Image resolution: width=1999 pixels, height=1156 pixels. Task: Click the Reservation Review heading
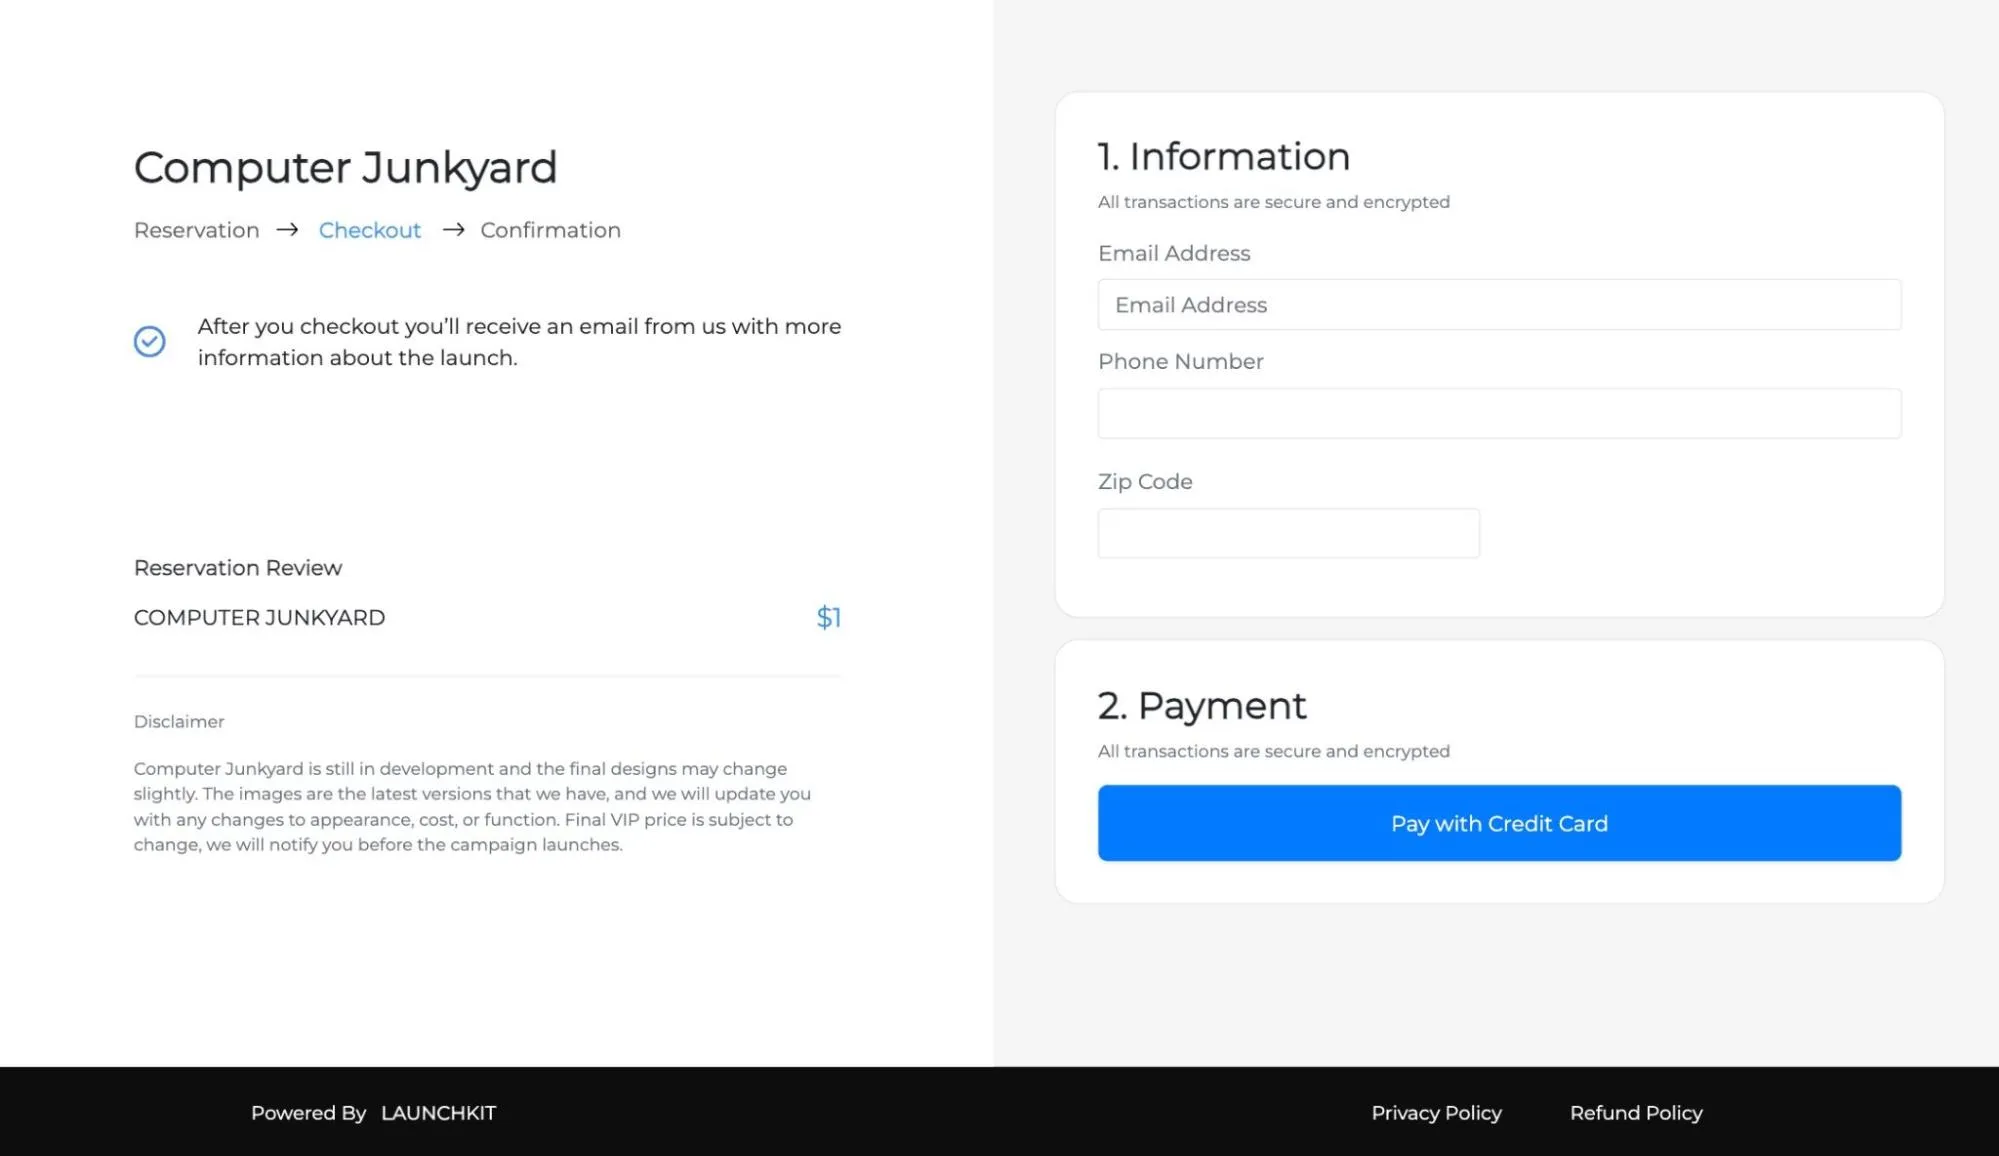pyautogui.click(x=238, y=568)
